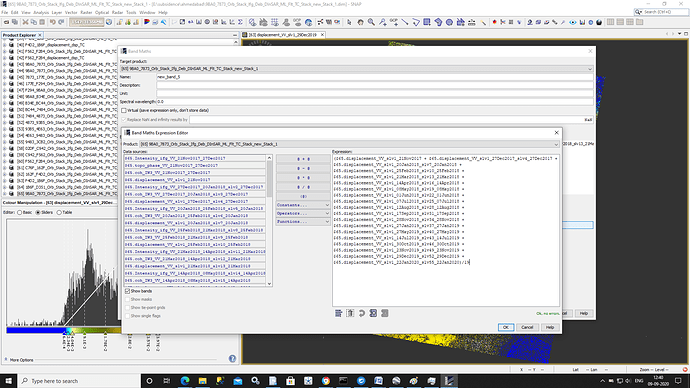Click the RGB image window icon in the toolbar

pyautogui.click(x=147, y=22)
